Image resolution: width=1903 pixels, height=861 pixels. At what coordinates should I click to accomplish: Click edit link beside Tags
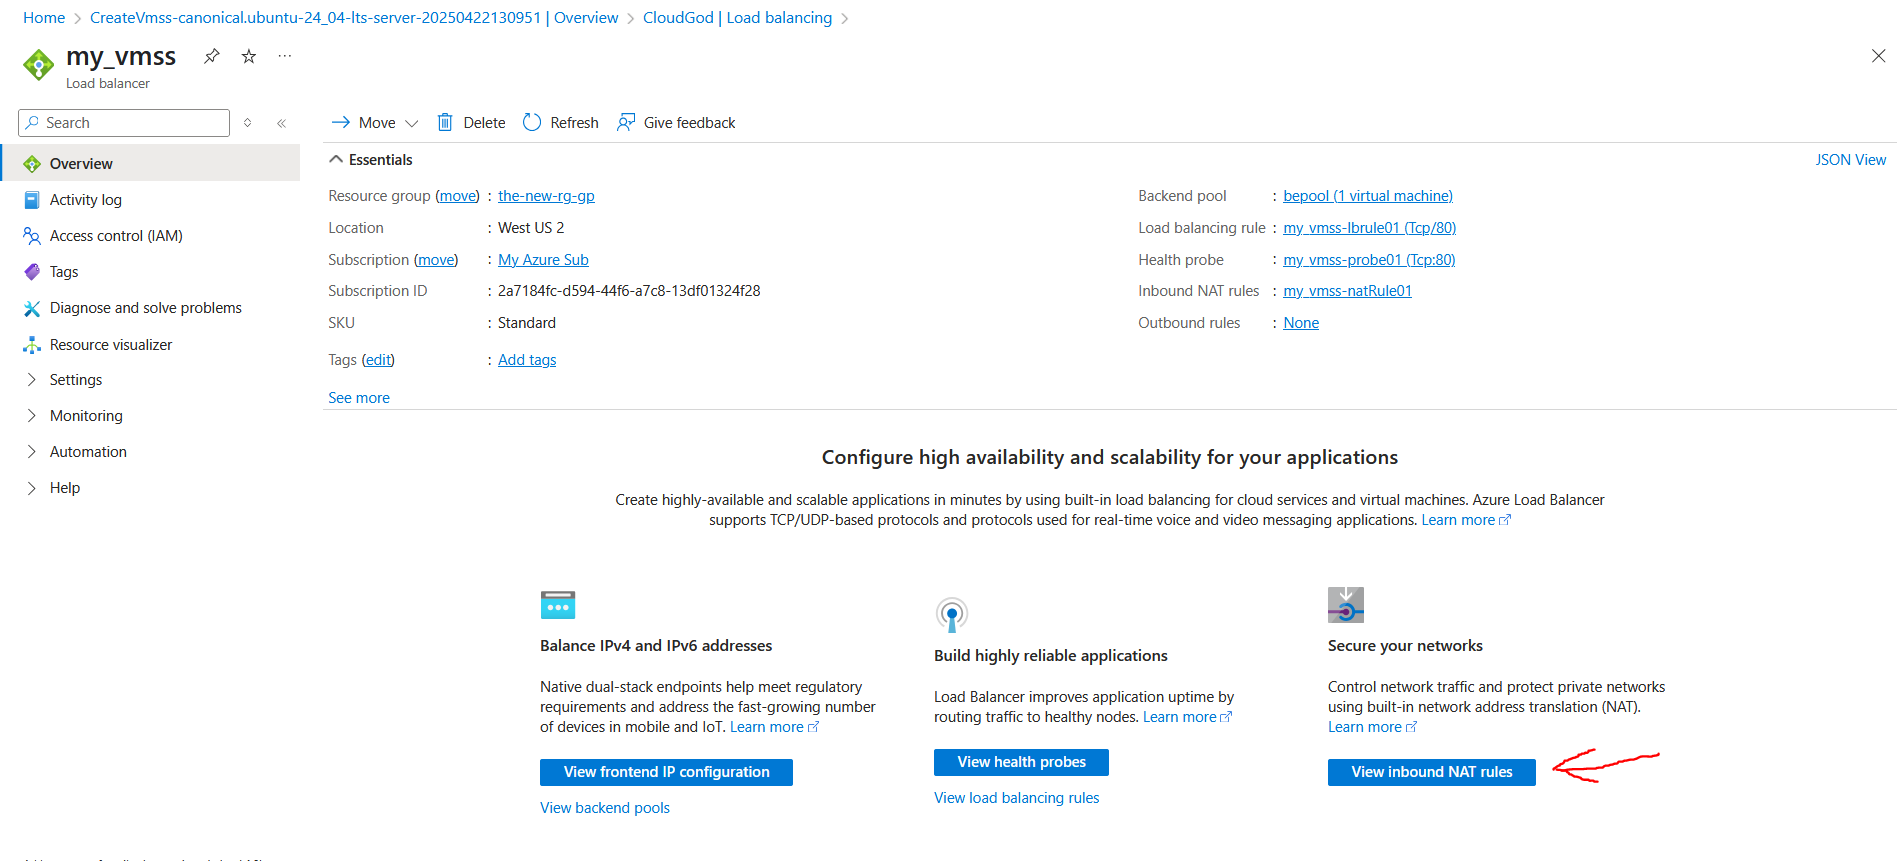tap(378, 360)
